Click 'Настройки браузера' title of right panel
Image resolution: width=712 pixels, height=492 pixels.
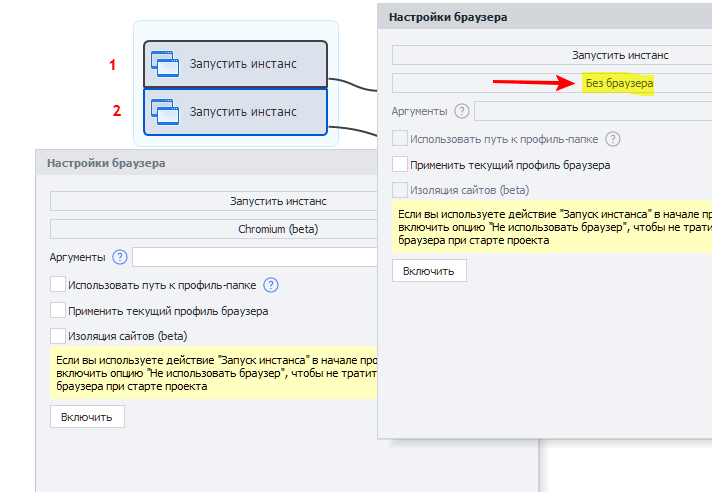(448, 17)
